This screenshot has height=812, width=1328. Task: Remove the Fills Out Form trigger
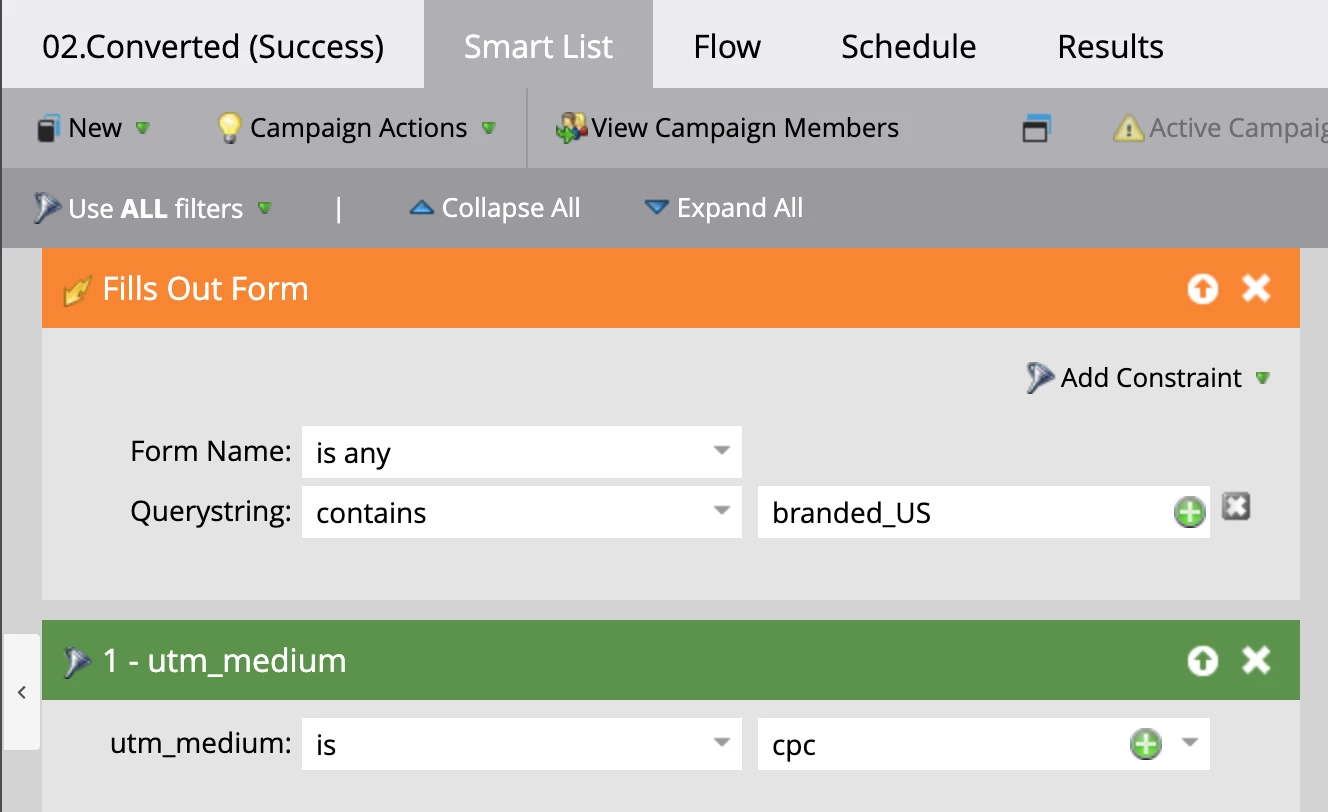coord(1256,289)
